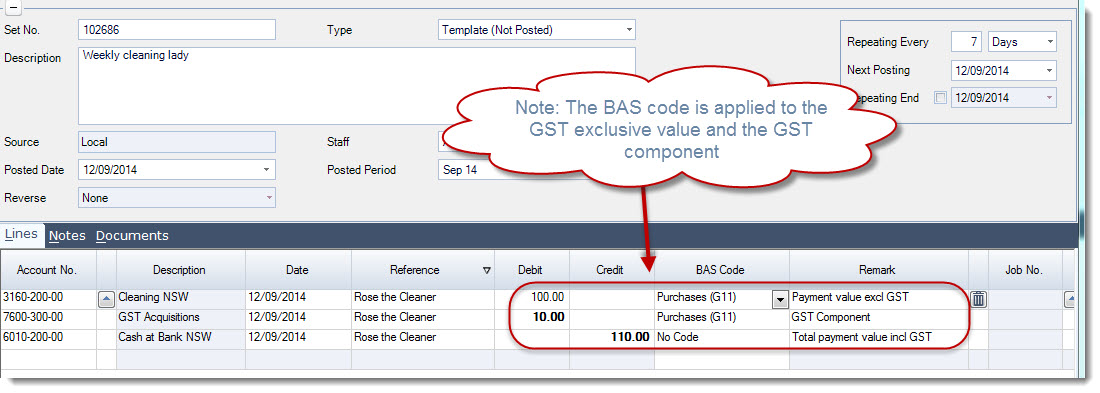Click the account lookup arrow in Cleaning NSW row
Screen dimensions: 1100x393
coord(106,300)
